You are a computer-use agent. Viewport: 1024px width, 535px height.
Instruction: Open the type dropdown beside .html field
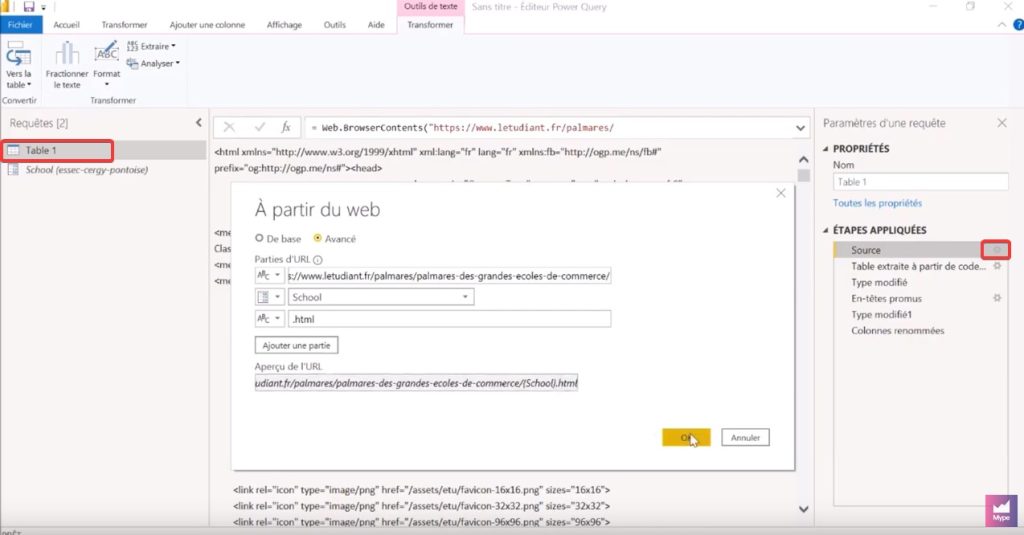pyautogui.click(x=269, y=319)
